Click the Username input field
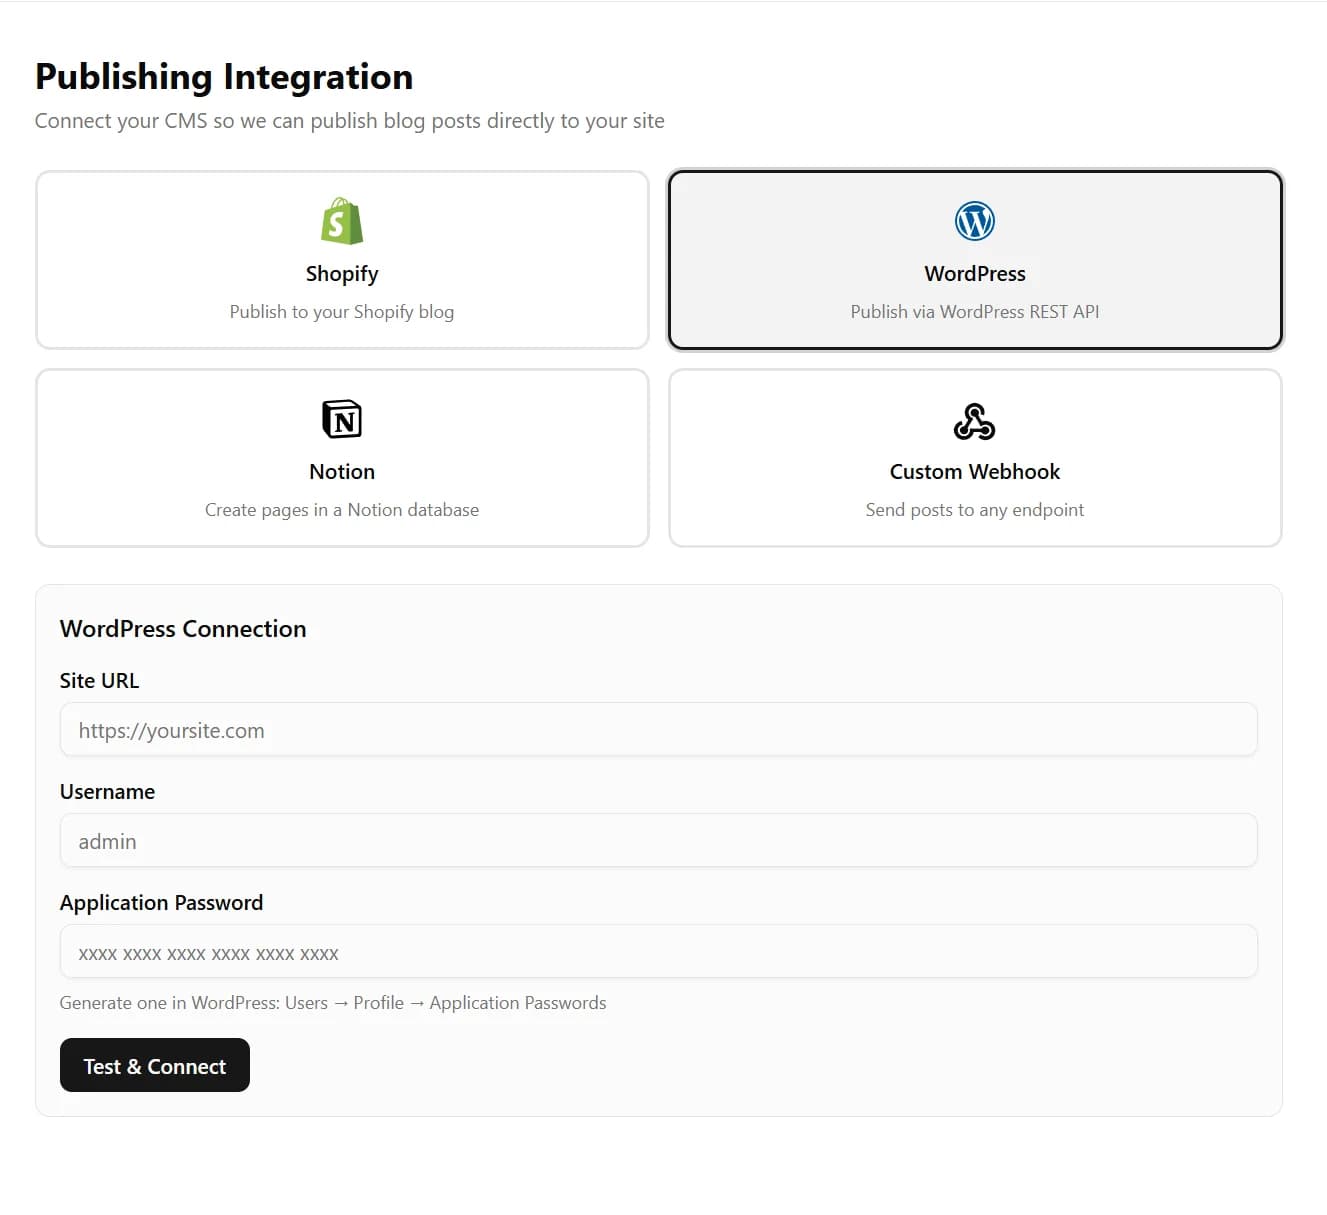Screen dimensions: 1327x1215 pyautogui.click(x=658, y=841)
